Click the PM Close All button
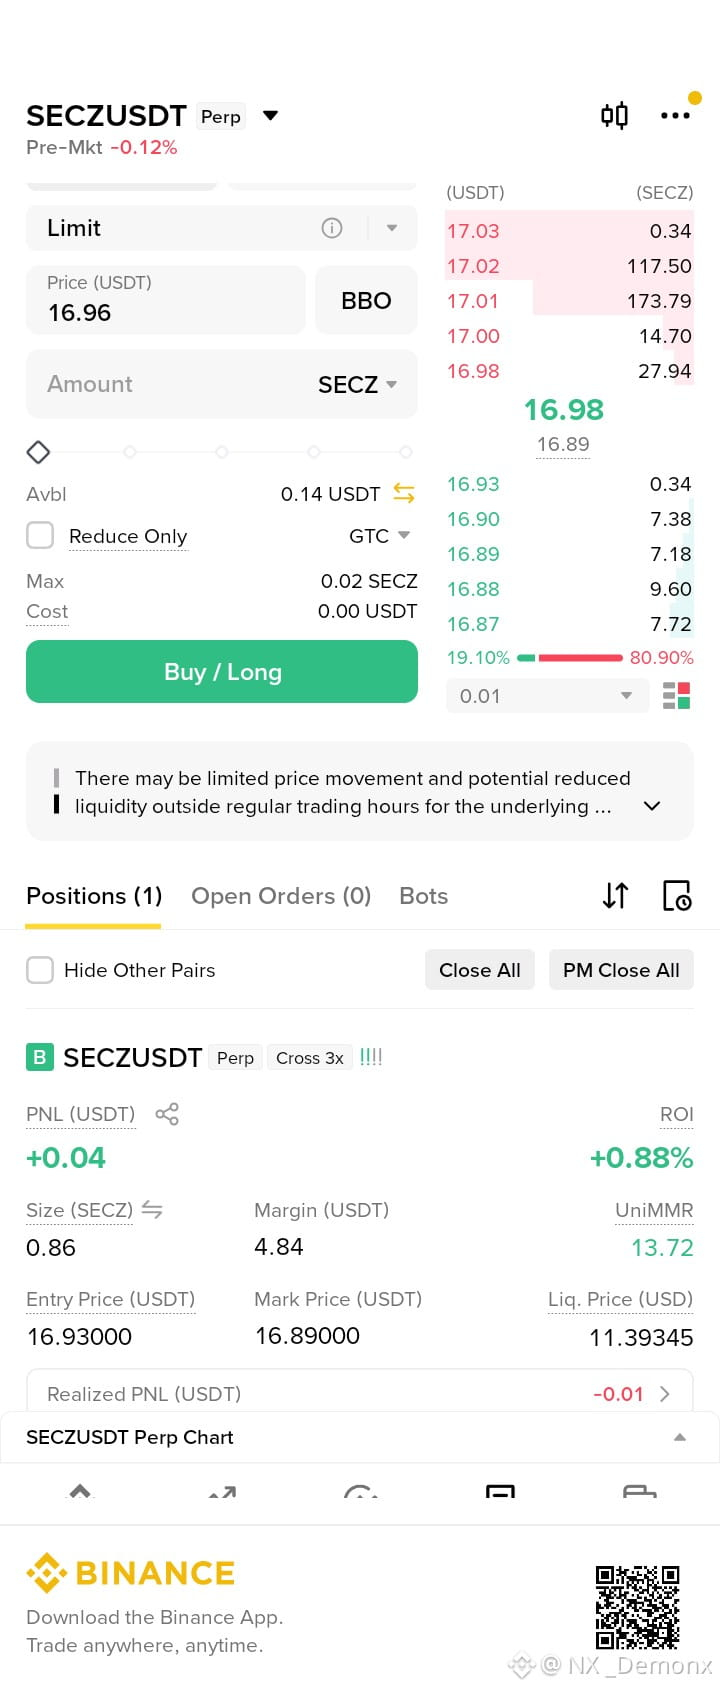The image size is (720, 1690). (x=621, y=970)
